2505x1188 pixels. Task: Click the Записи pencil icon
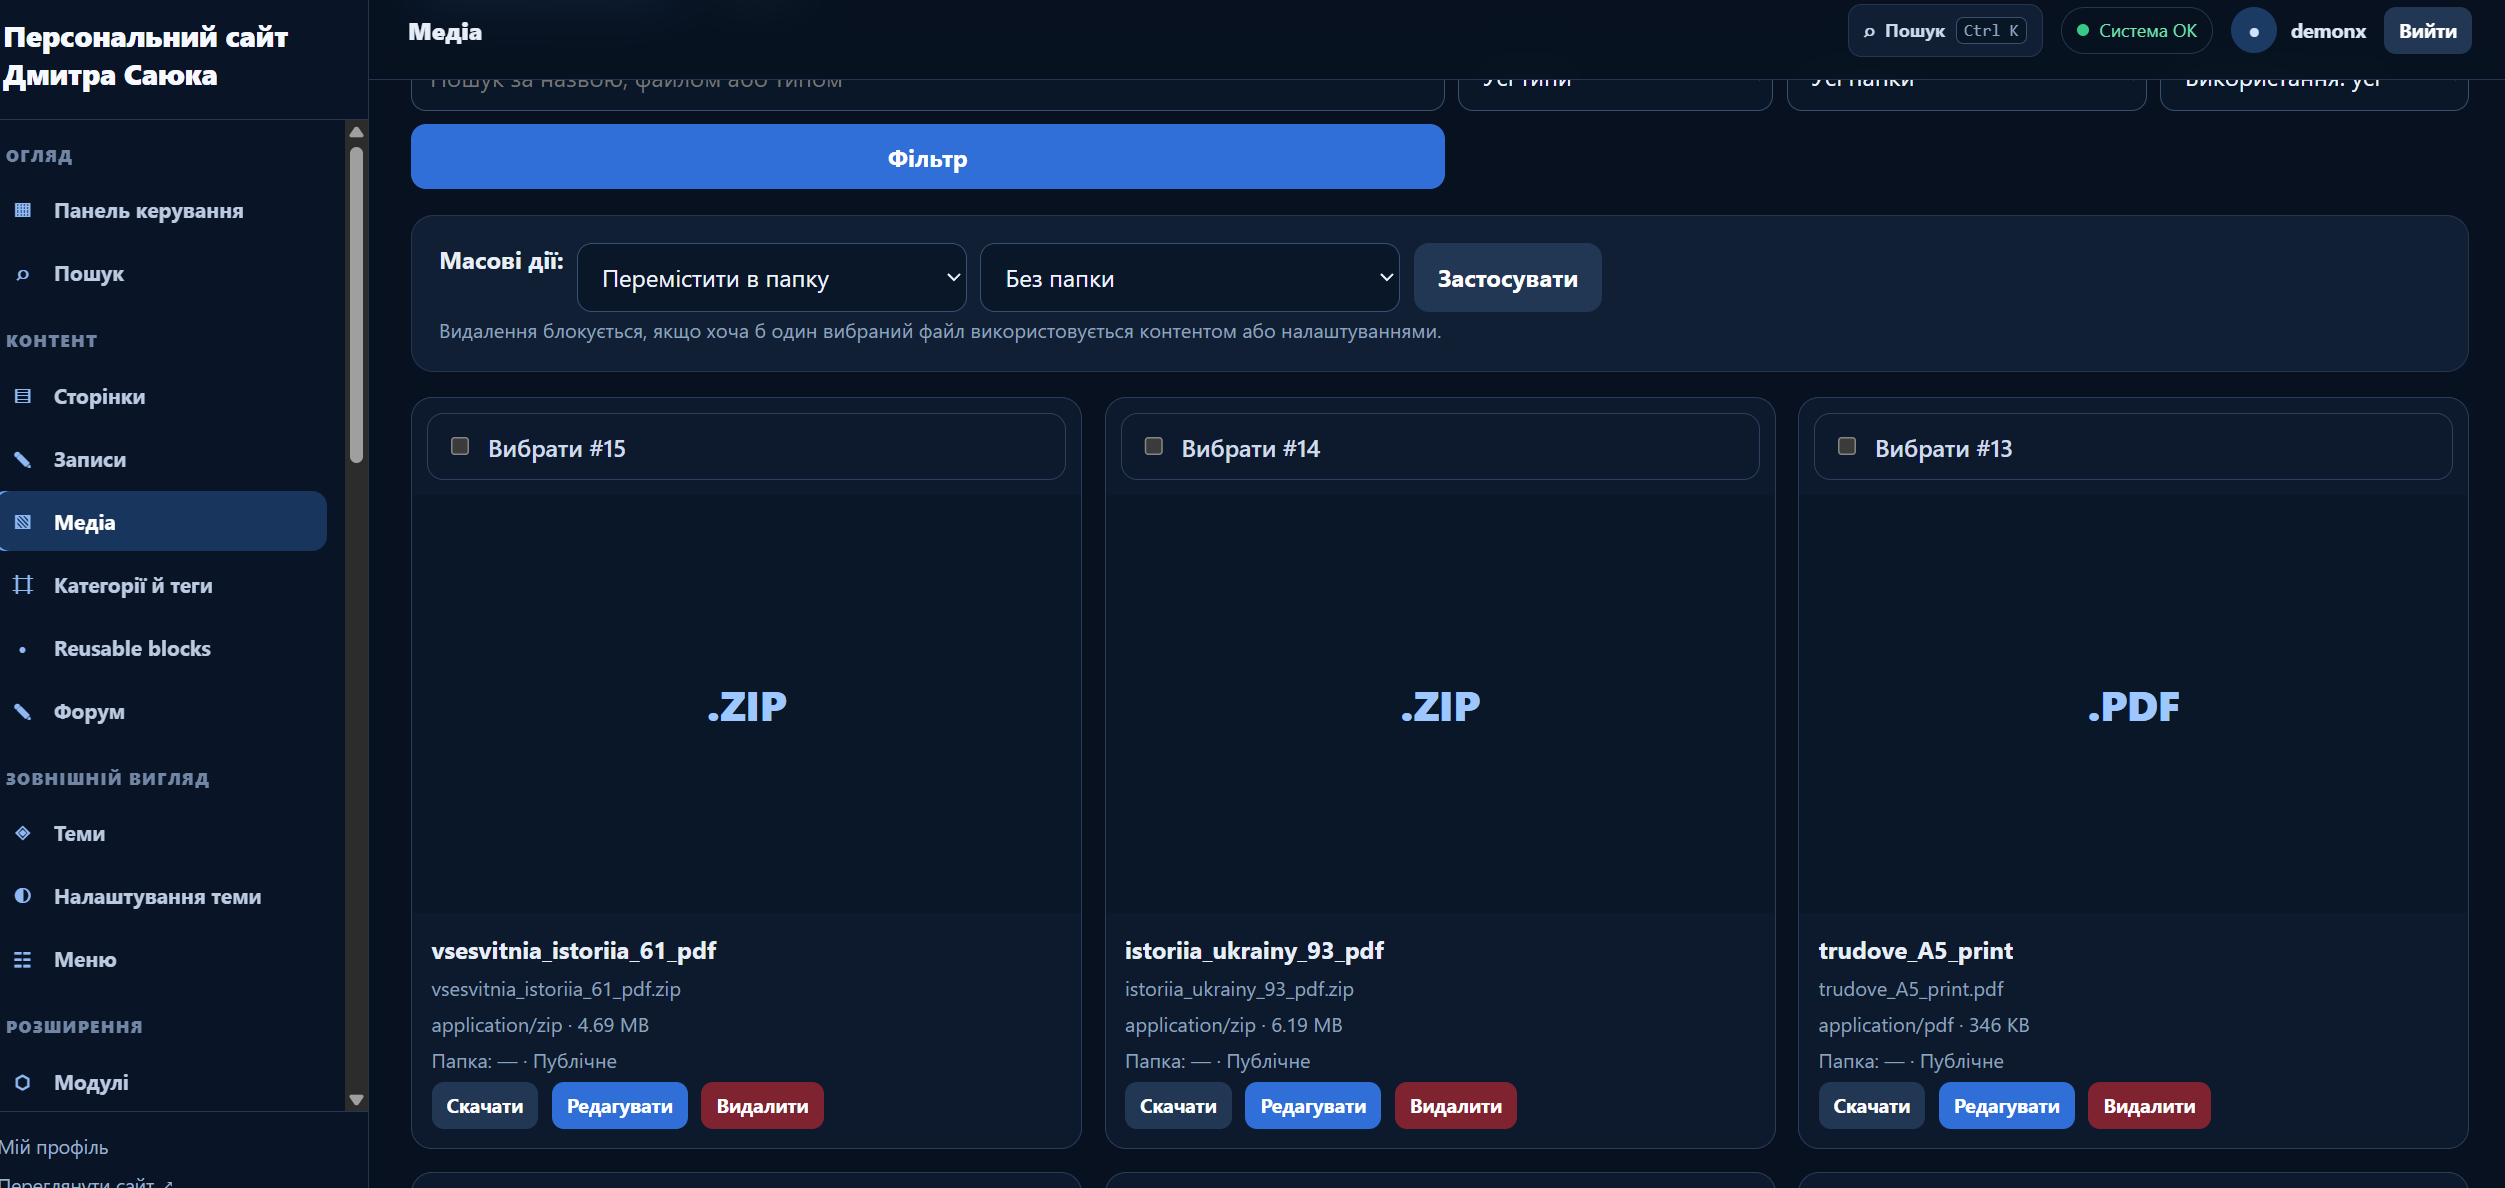click(23, 459)
